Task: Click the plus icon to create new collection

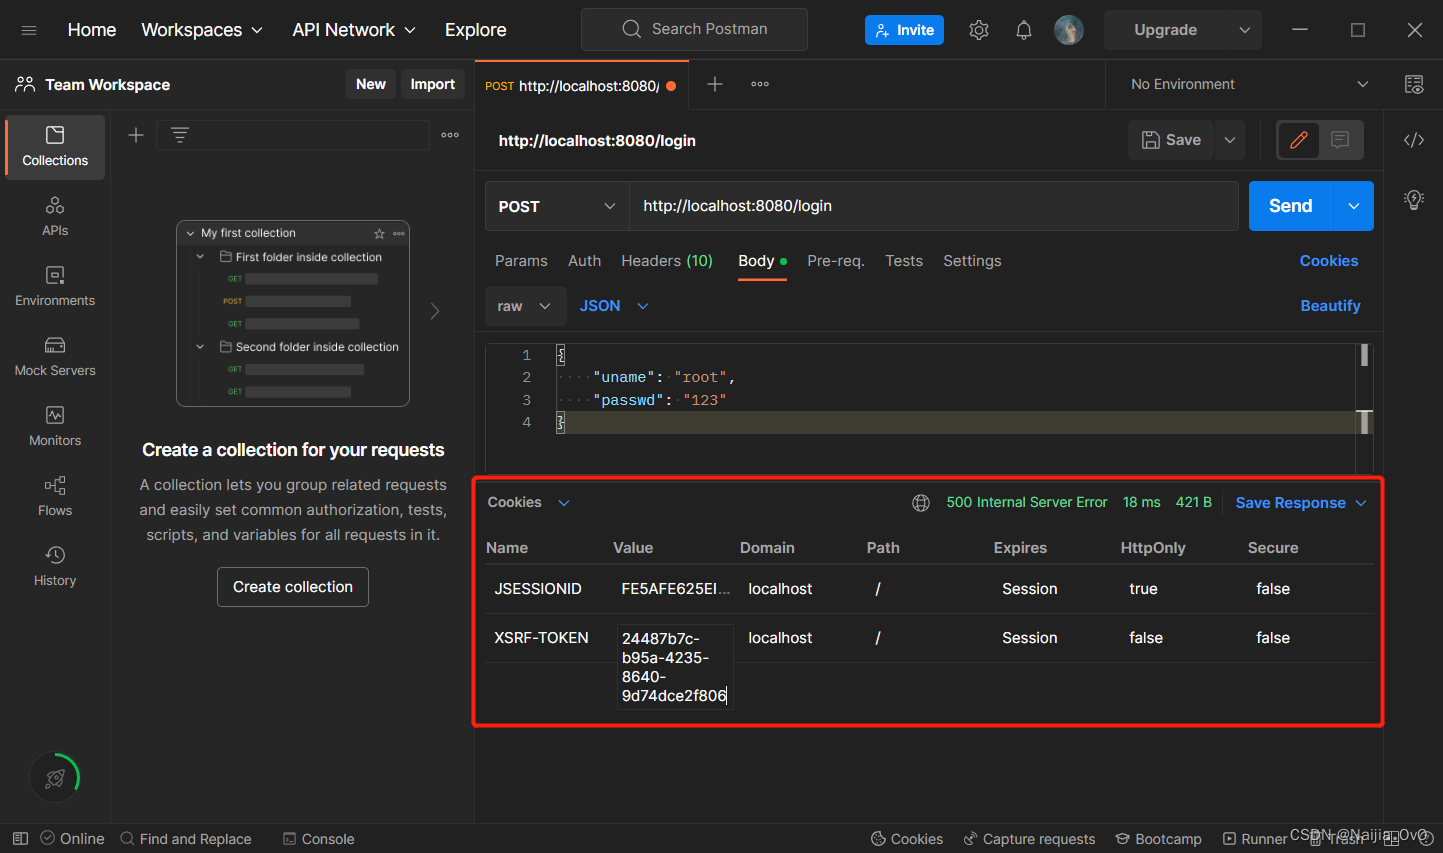Action: (x=136, y=135)
